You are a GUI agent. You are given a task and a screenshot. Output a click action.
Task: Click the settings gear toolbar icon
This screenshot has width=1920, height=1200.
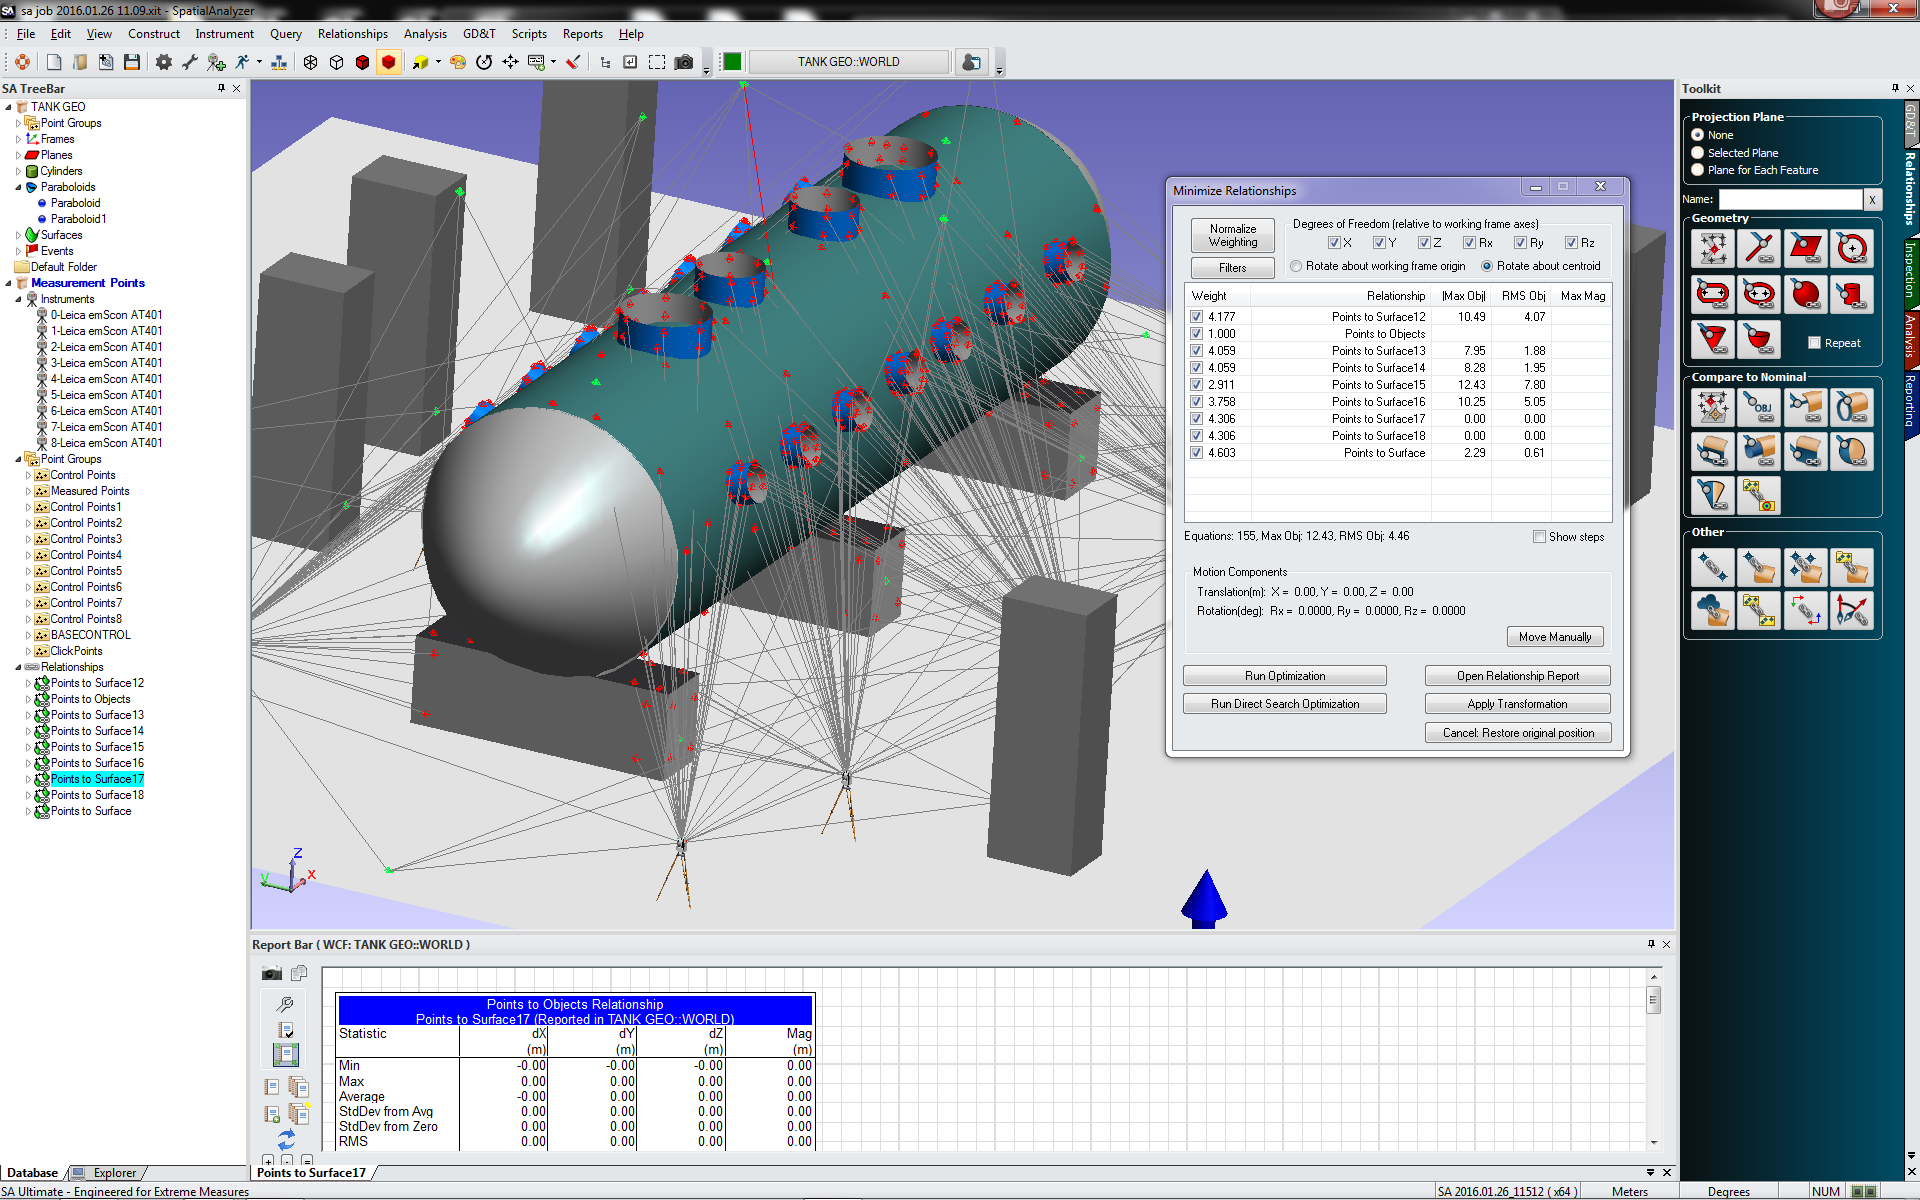coord(164,62)
